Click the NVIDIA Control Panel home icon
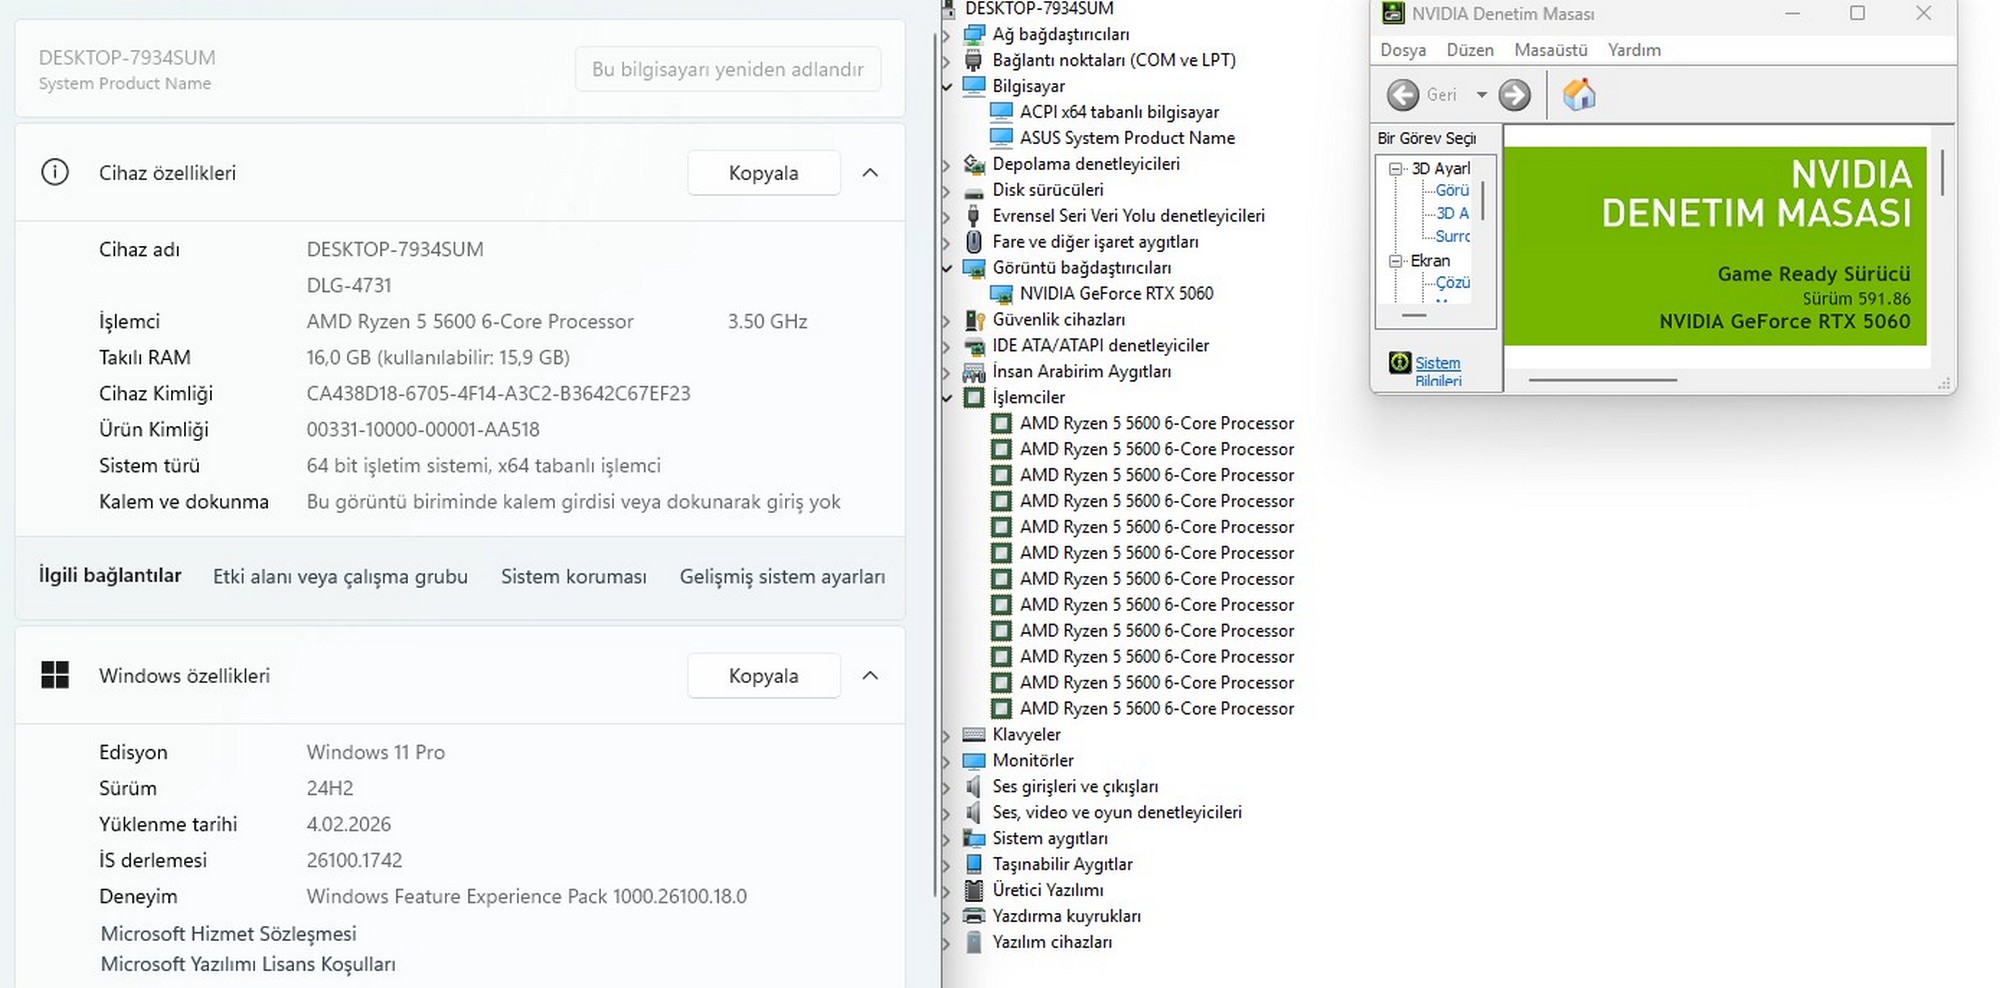 click(x=1579, y=95)
